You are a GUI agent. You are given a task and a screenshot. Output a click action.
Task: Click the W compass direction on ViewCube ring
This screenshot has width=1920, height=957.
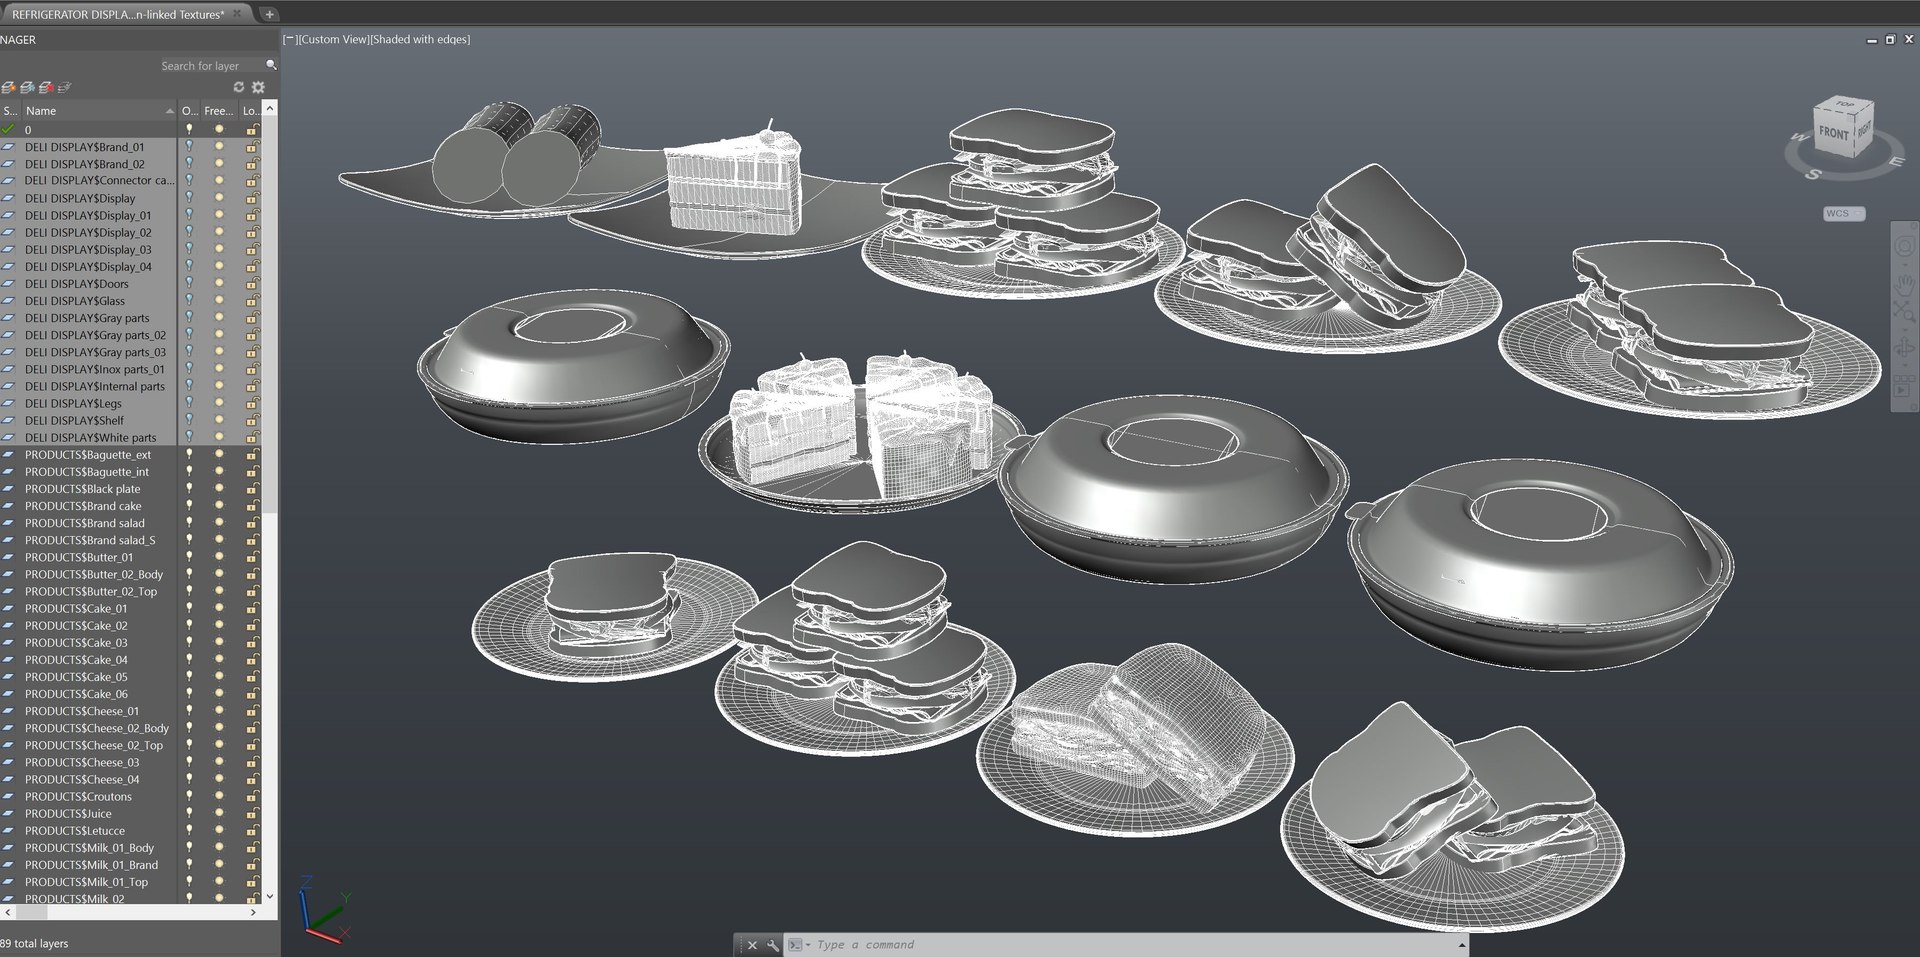click(x=1799, y=137)
